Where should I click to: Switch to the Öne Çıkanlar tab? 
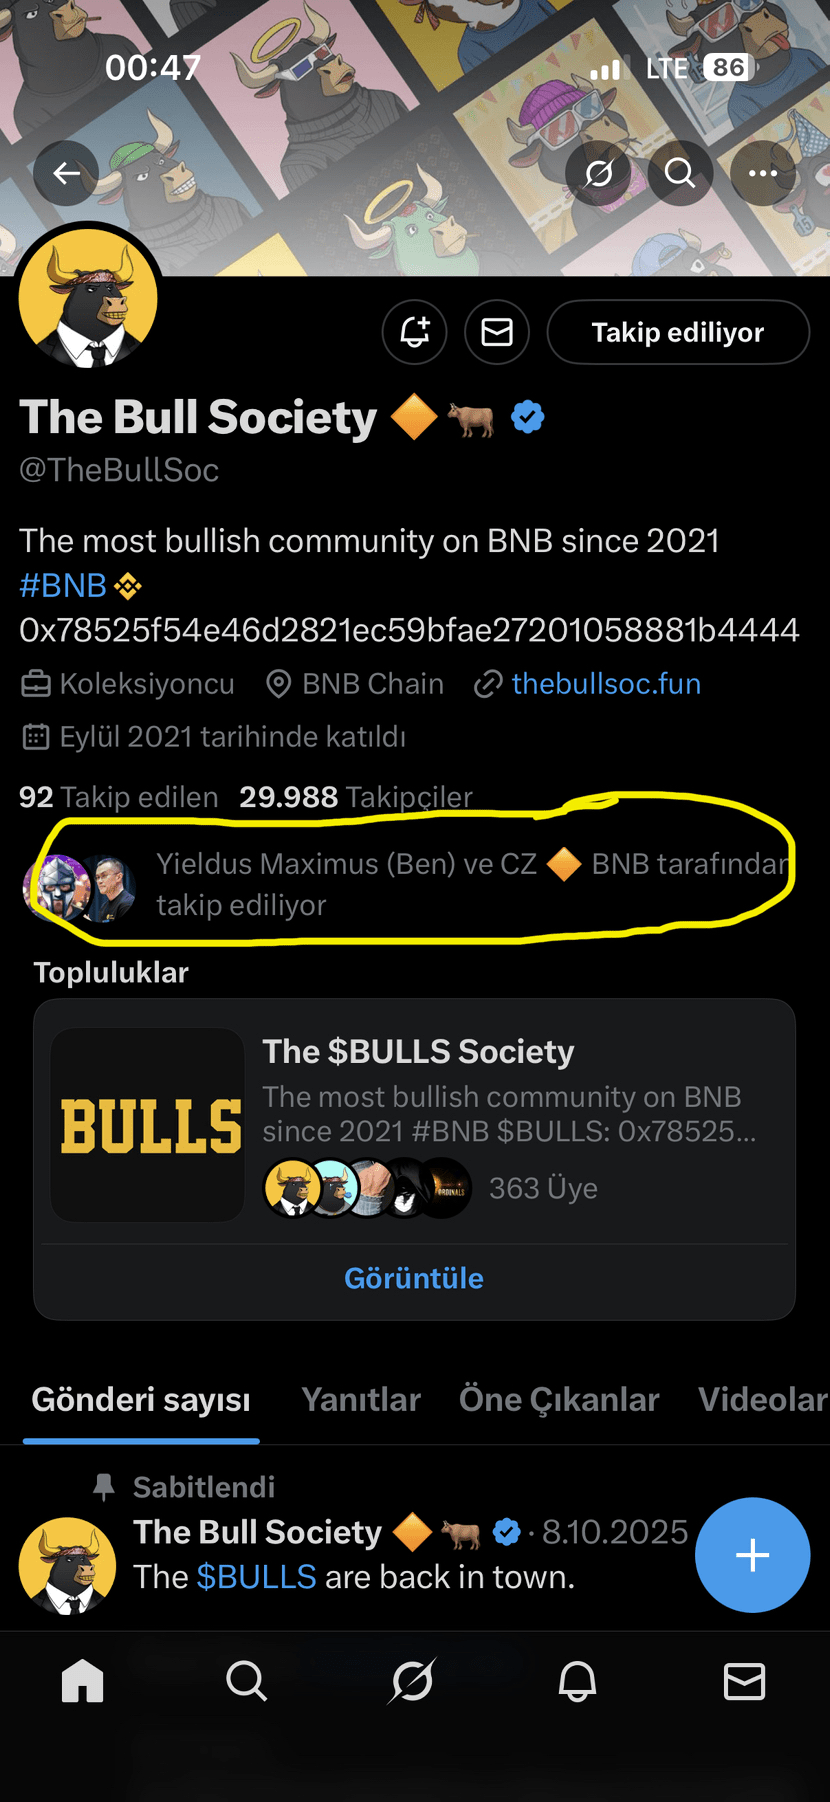pos(559,1400)
